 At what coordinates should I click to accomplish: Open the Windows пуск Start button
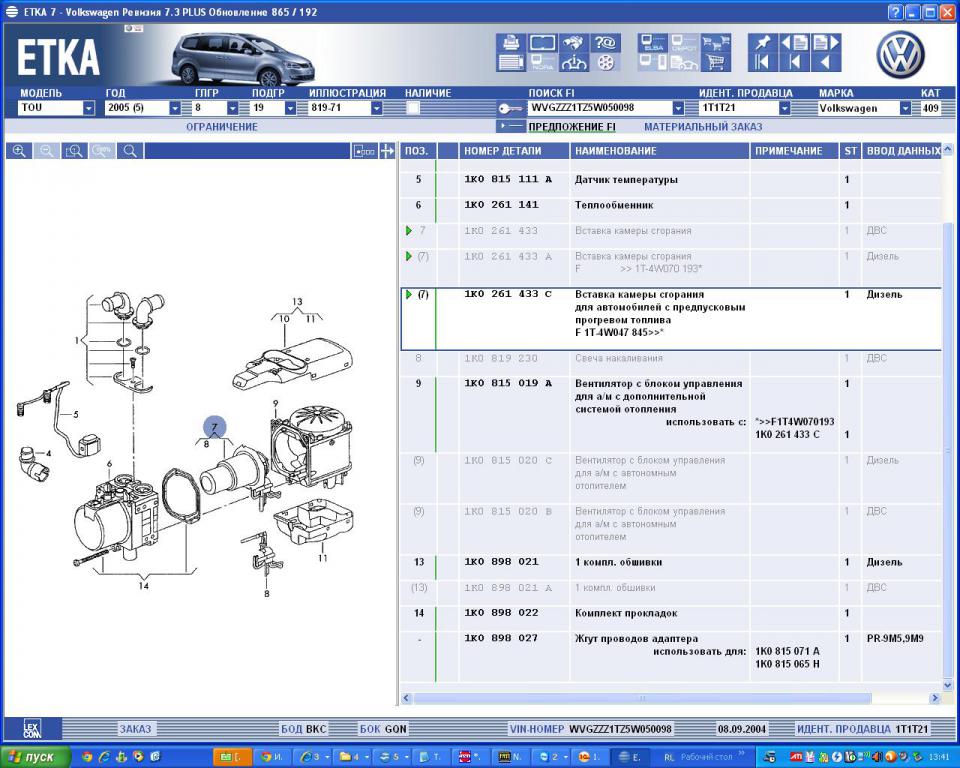point(36,757)
